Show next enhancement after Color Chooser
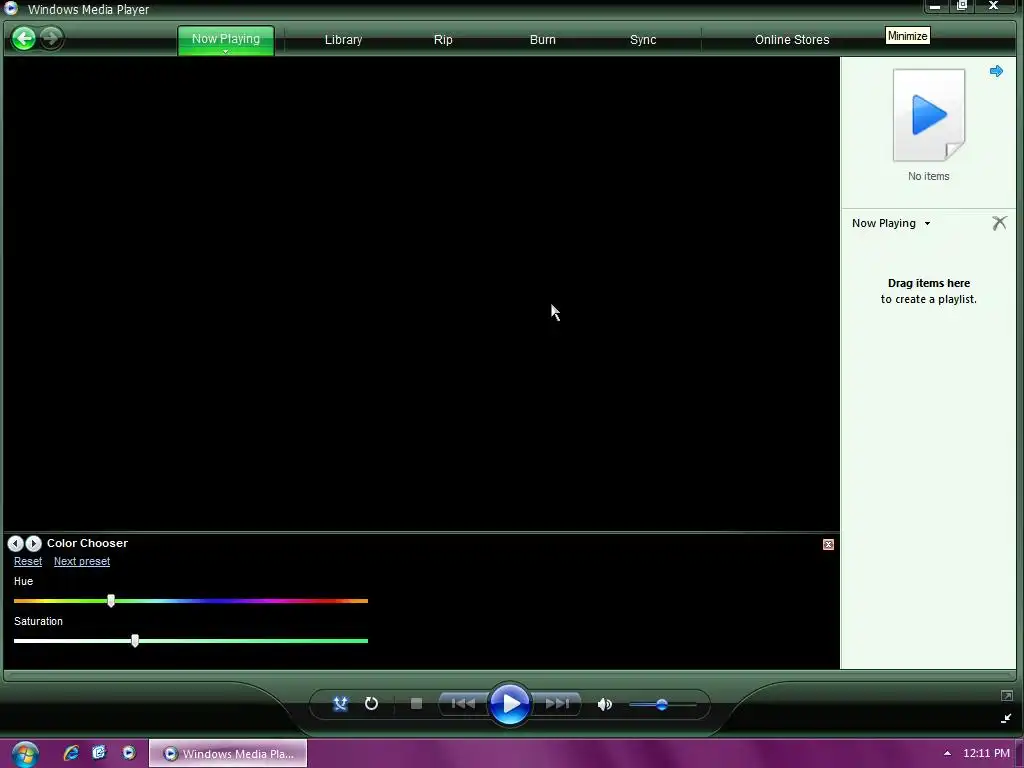1024x768 pixels. pos(33,543)
